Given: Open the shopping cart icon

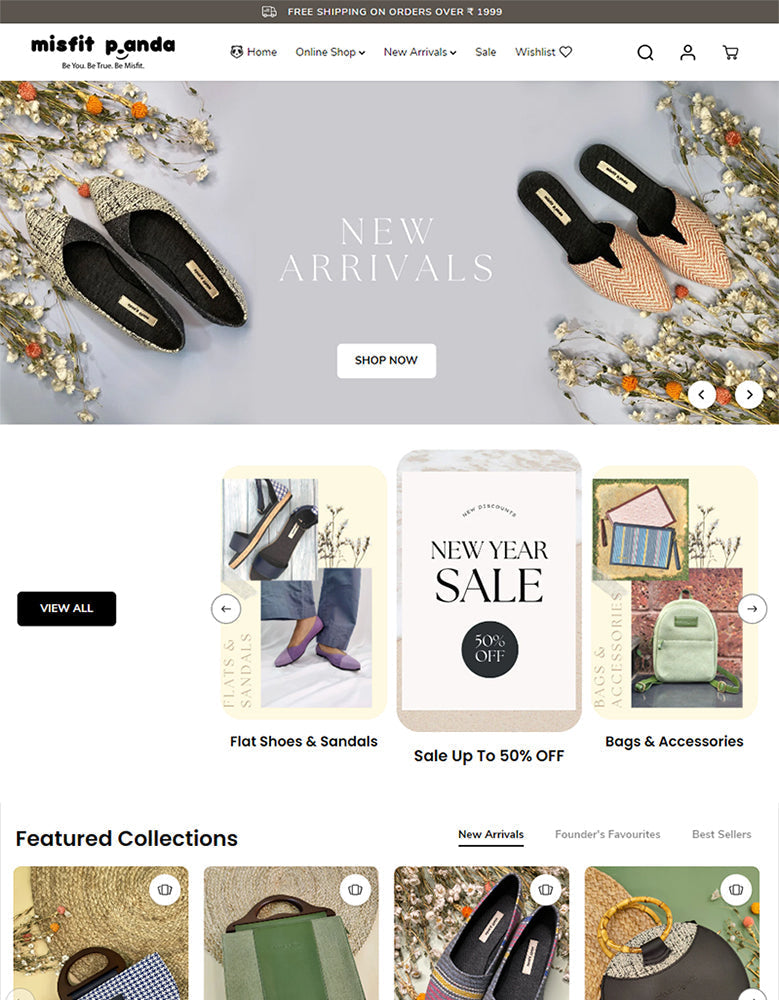Looking at the screenshot, I should [x=731, y=52].
